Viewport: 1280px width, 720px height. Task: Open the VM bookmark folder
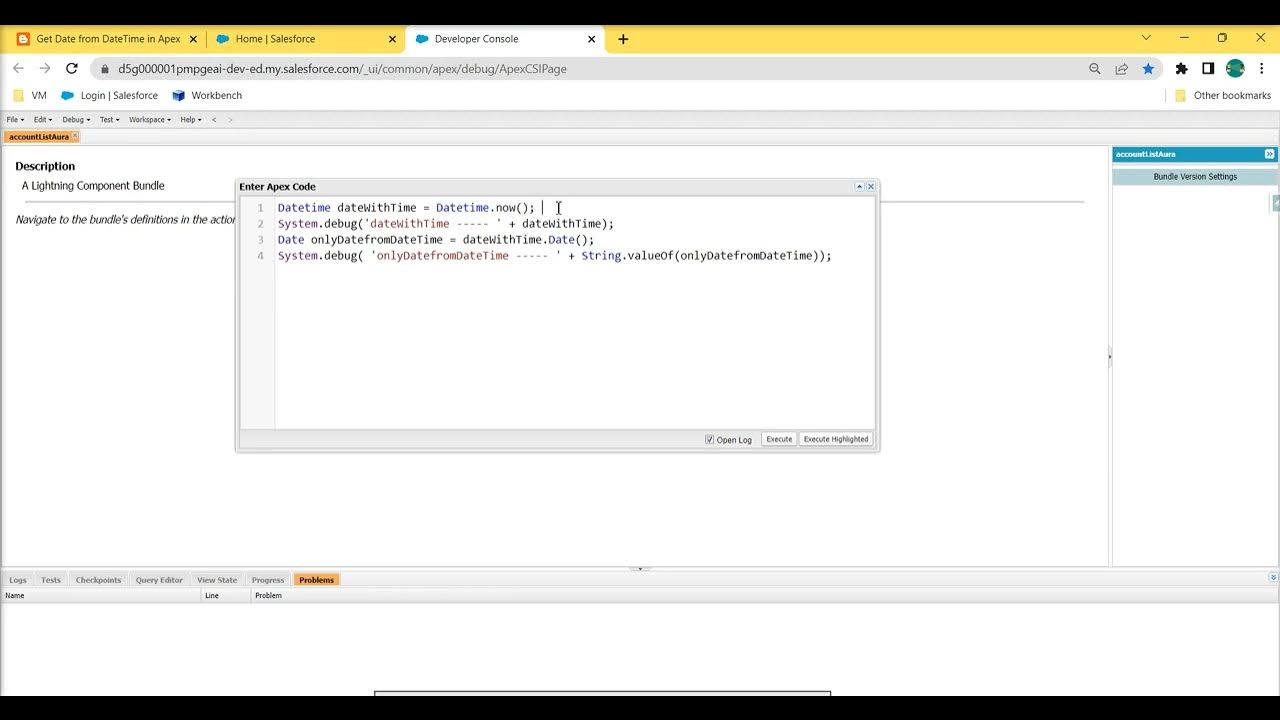pyautogui.click(x=30, y=95)
